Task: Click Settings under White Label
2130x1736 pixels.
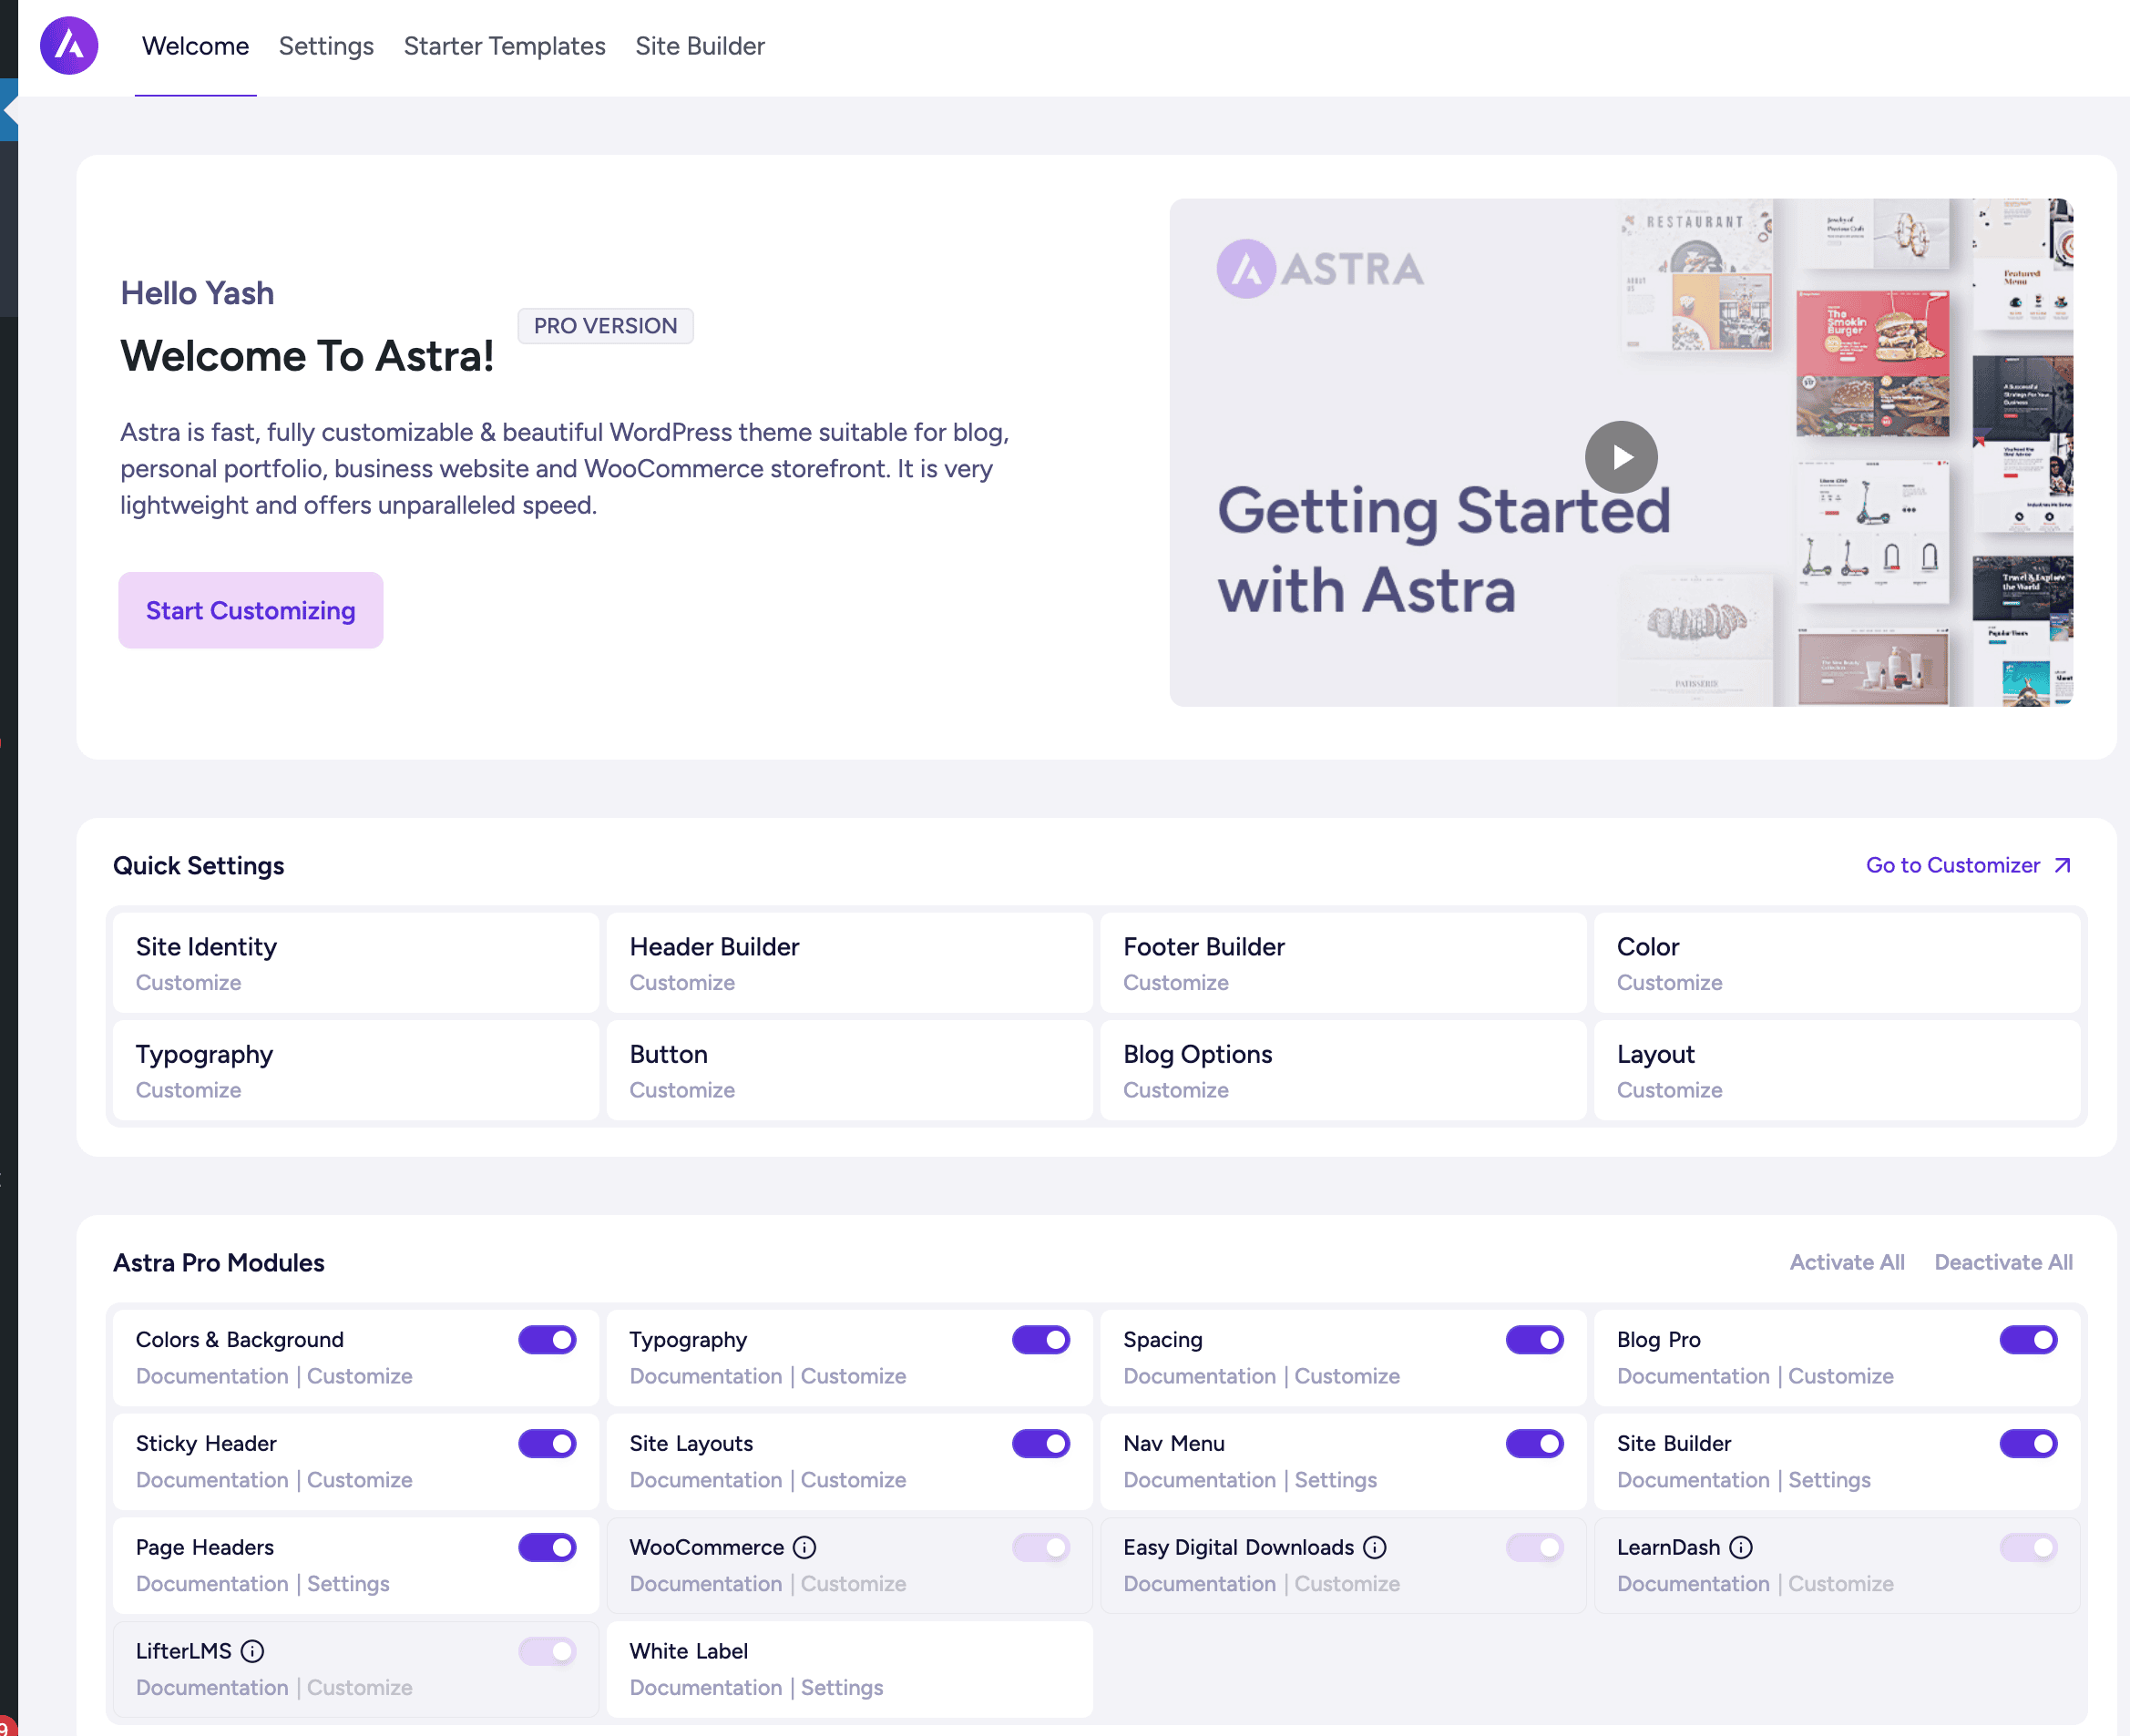Action: [x=842, y=1688]
